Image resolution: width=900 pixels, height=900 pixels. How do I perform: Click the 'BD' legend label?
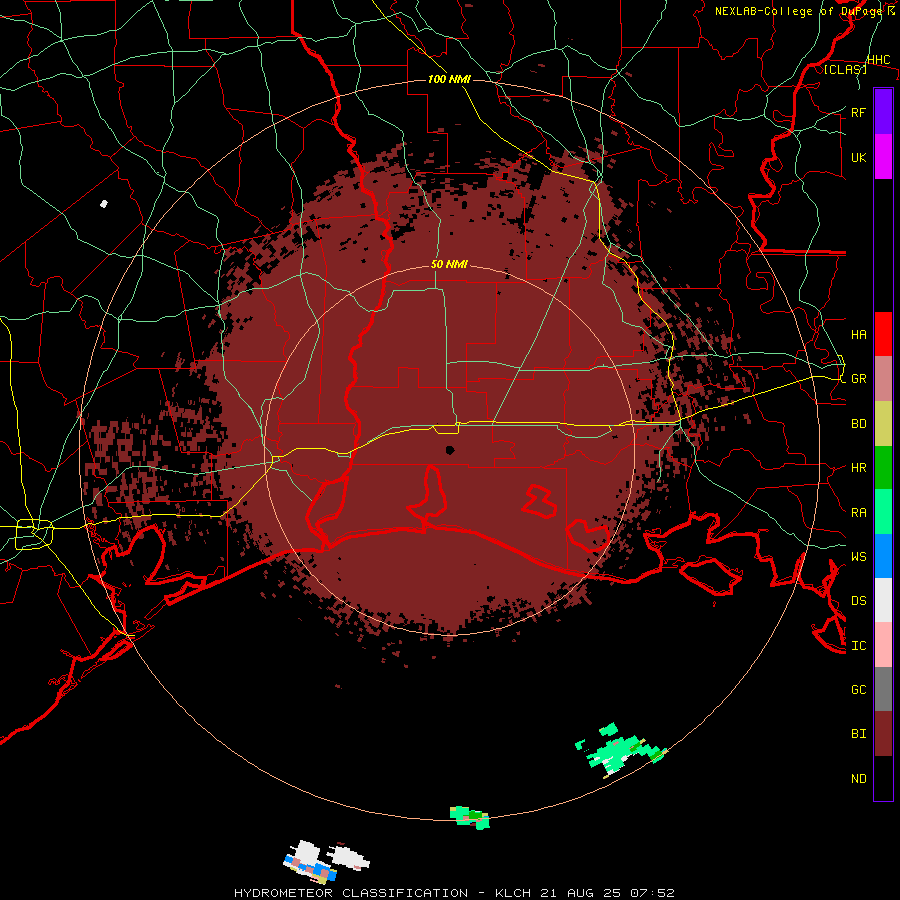858,424
